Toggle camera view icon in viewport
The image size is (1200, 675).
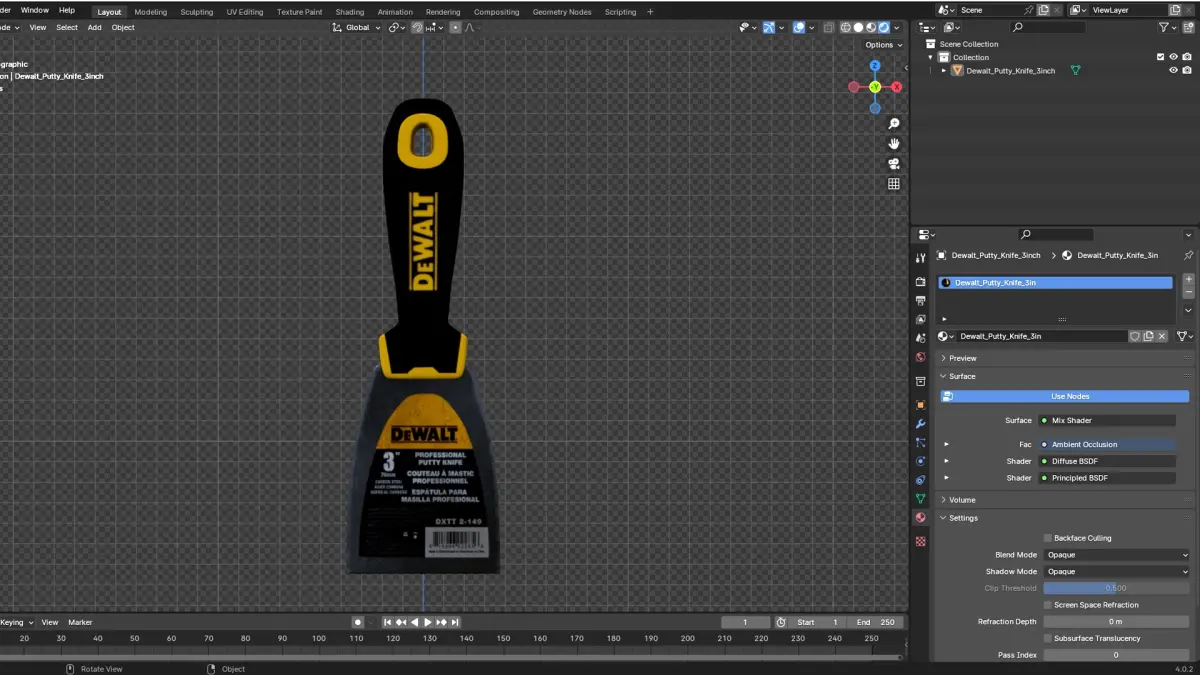(x=894, y=164)
